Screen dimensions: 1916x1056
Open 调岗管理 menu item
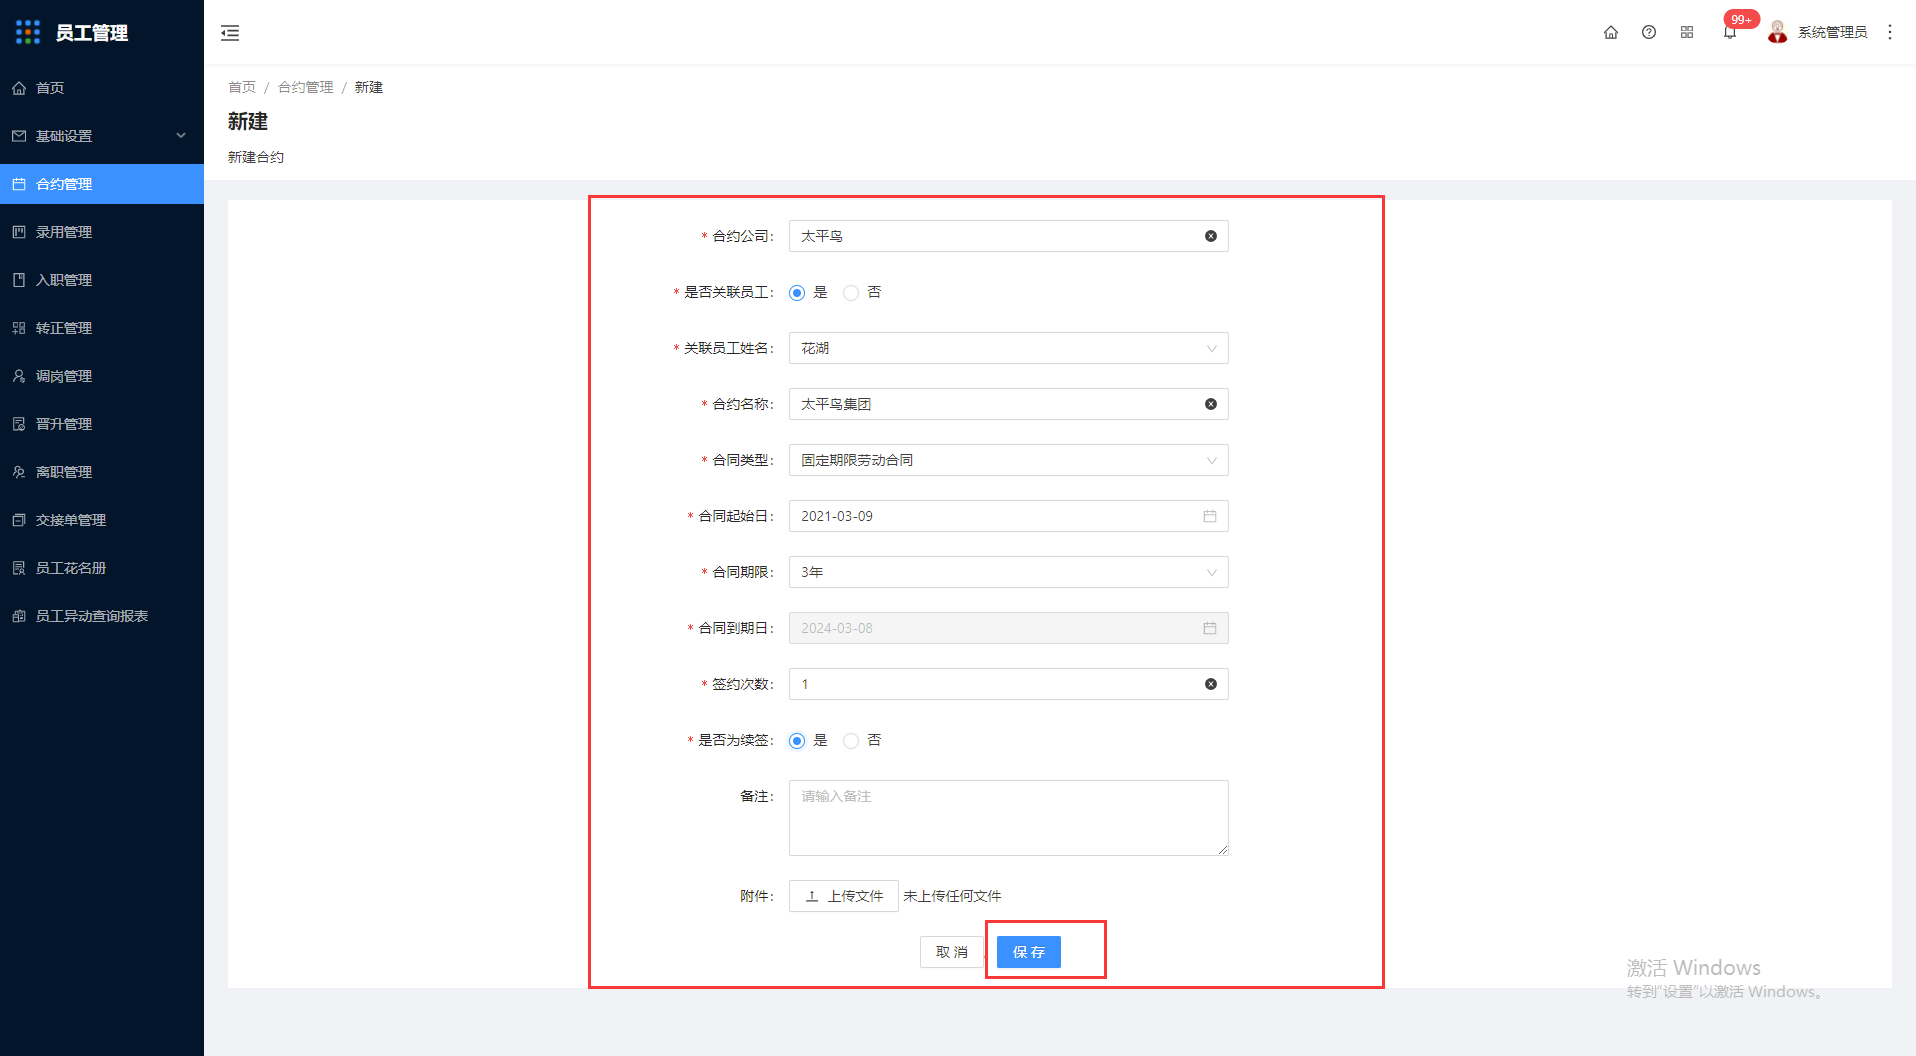pos(102,376)
